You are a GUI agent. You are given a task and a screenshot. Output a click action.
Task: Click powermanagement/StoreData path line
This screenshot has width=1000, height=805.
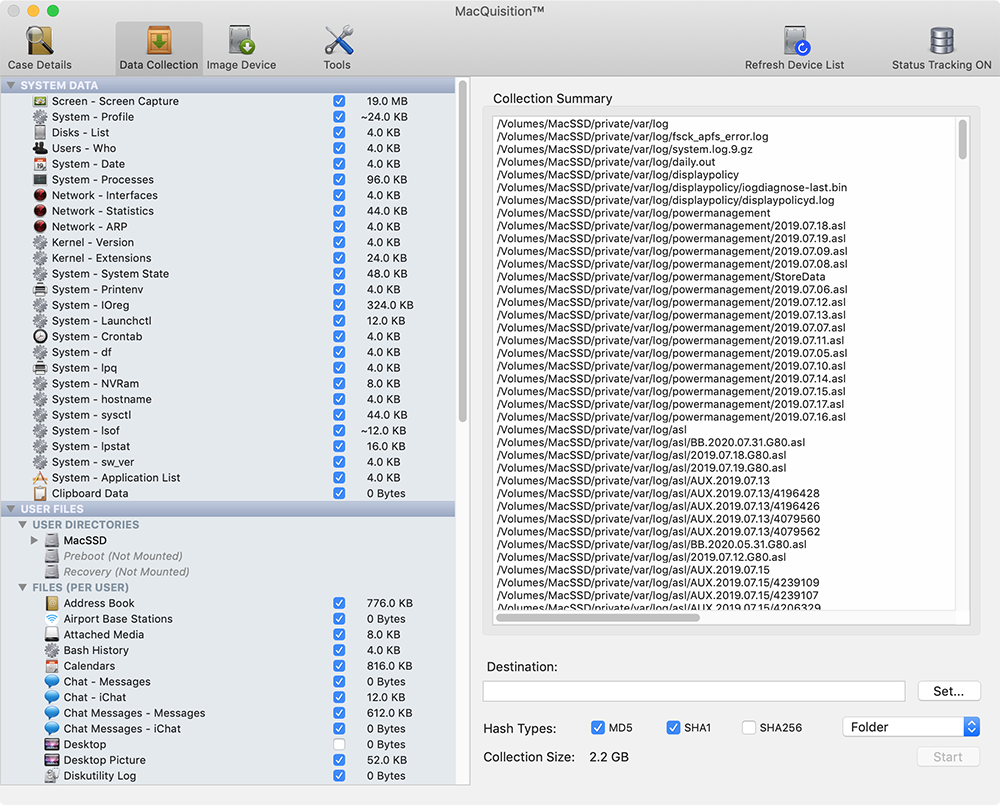tap(661, 277)
